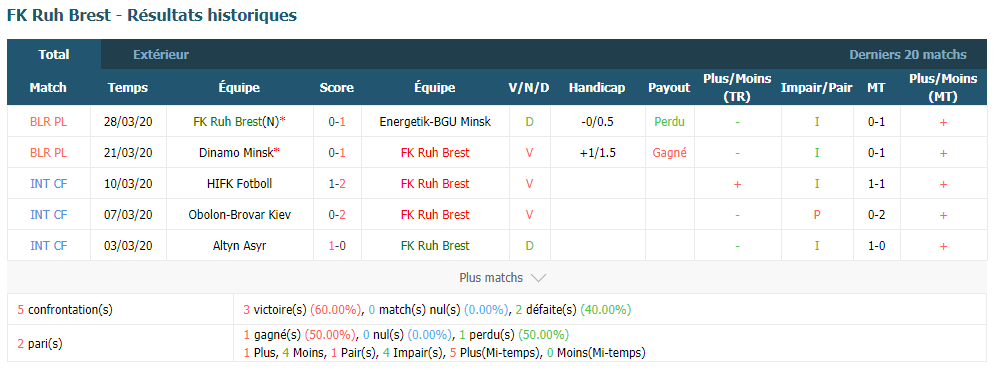The image size is (996, 370).
Task: Click the Perdu payout result
Action: 669,121
